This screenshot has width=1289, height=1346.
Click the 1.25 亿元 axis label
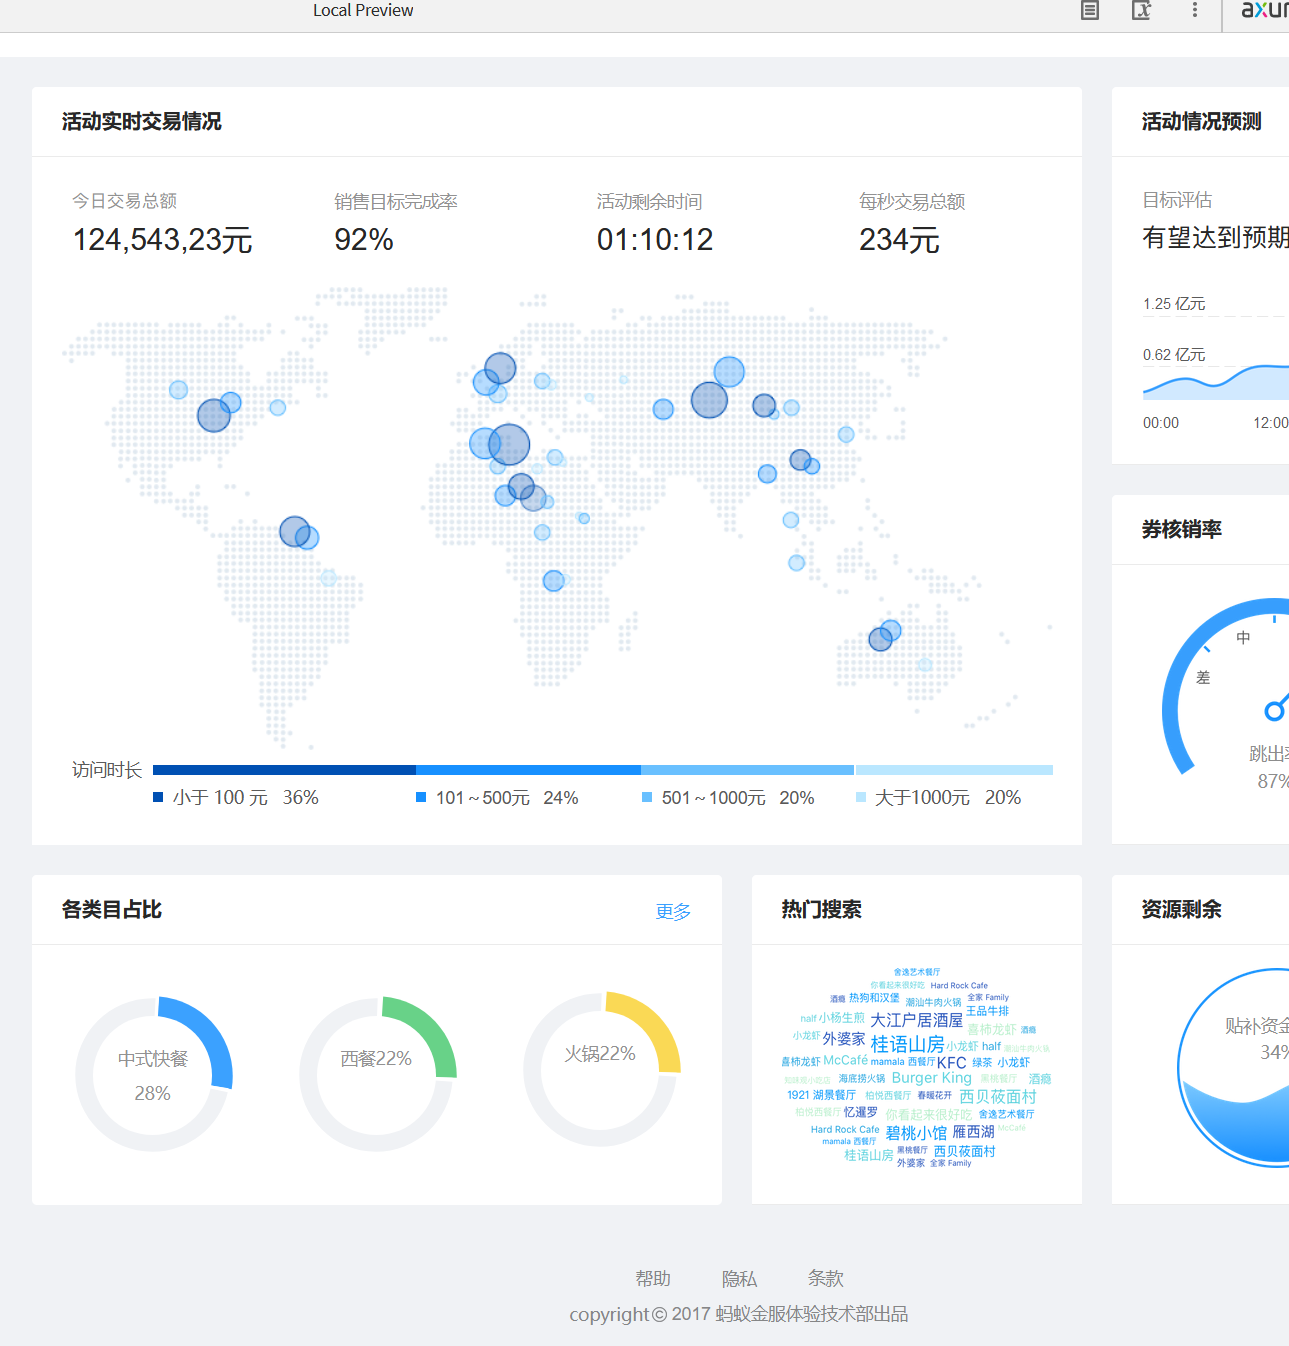pos(1174,303)
